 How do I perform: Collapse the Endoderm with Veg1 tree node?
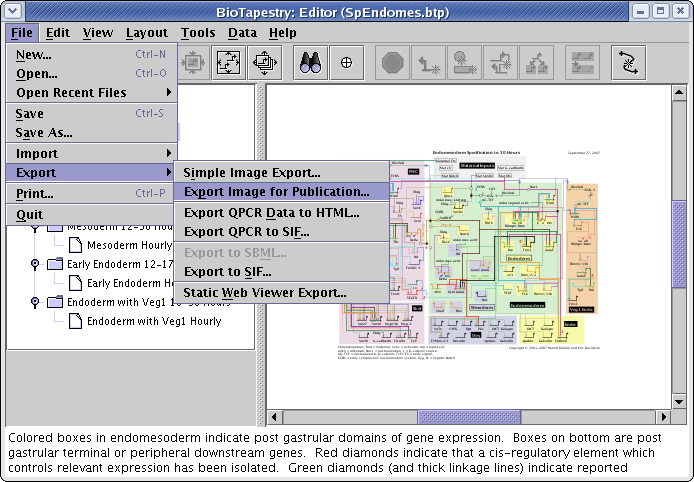[x=36, y=301]
